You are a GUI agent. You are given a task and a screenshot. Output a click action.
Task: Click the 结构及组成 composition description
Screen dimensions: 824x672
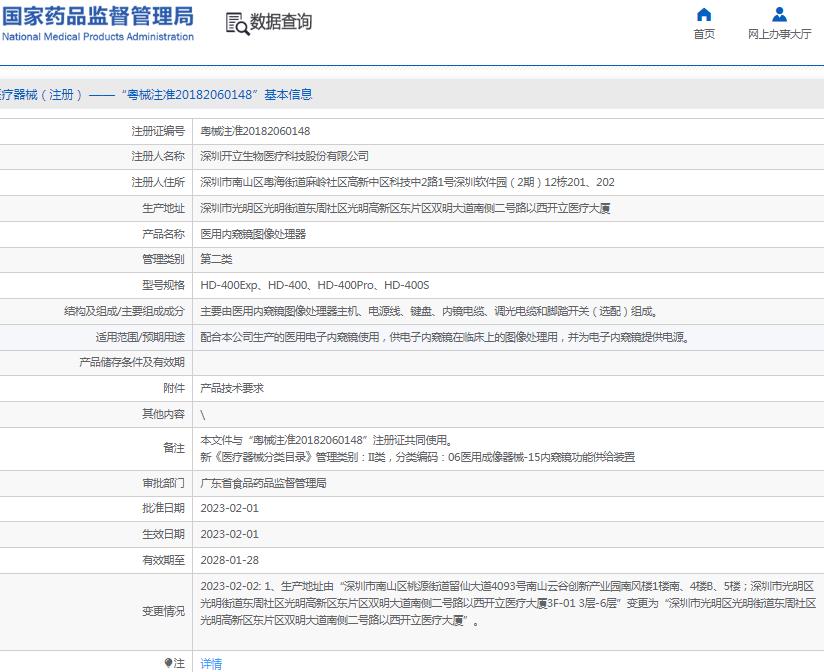pyautogui.click(x=429, y=311)
